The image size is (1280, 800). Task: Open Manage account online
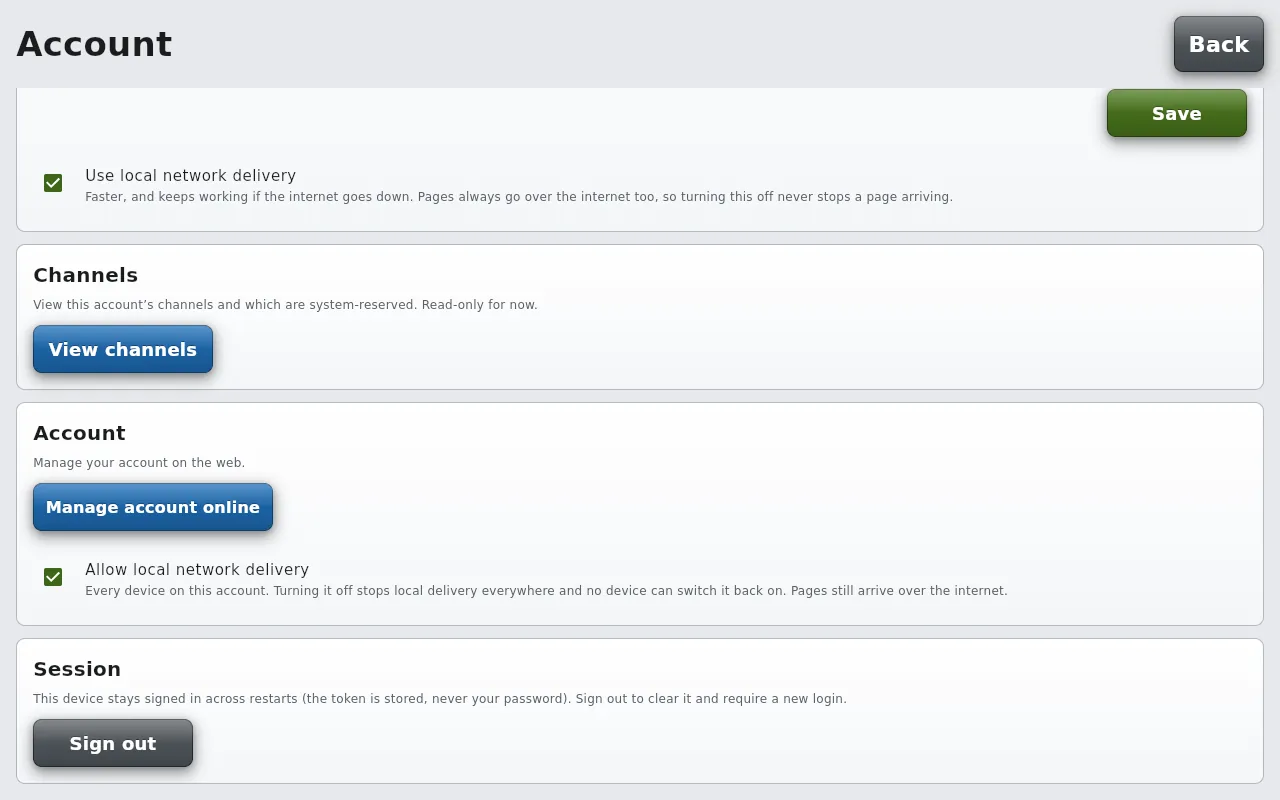point(153,507)
